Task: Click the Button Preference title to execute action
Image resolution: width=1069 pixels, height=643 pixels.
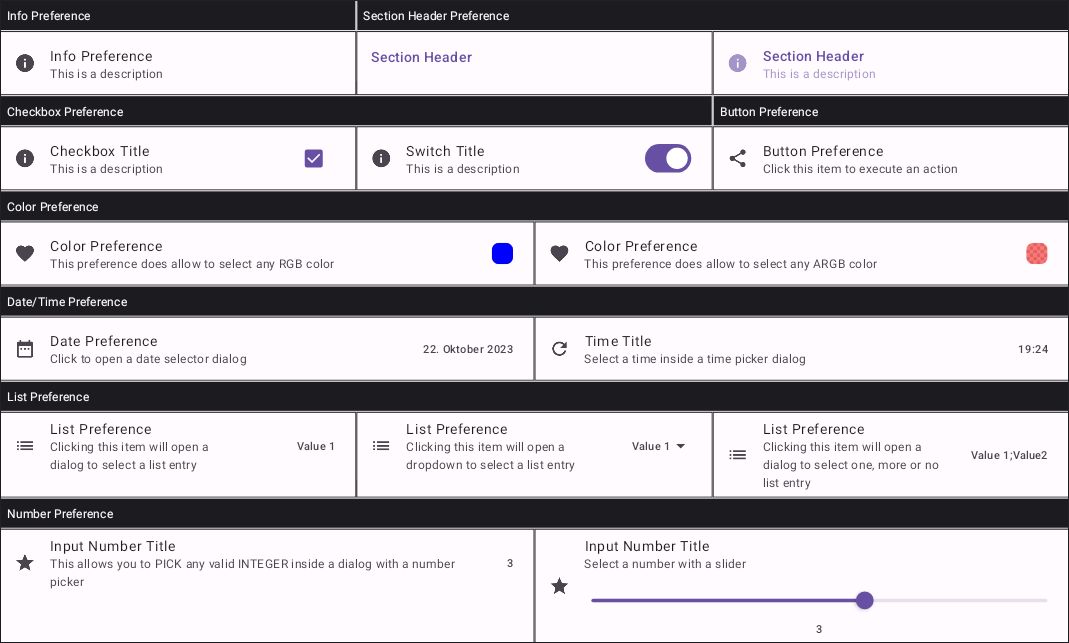Action: (x=822, y=151)
